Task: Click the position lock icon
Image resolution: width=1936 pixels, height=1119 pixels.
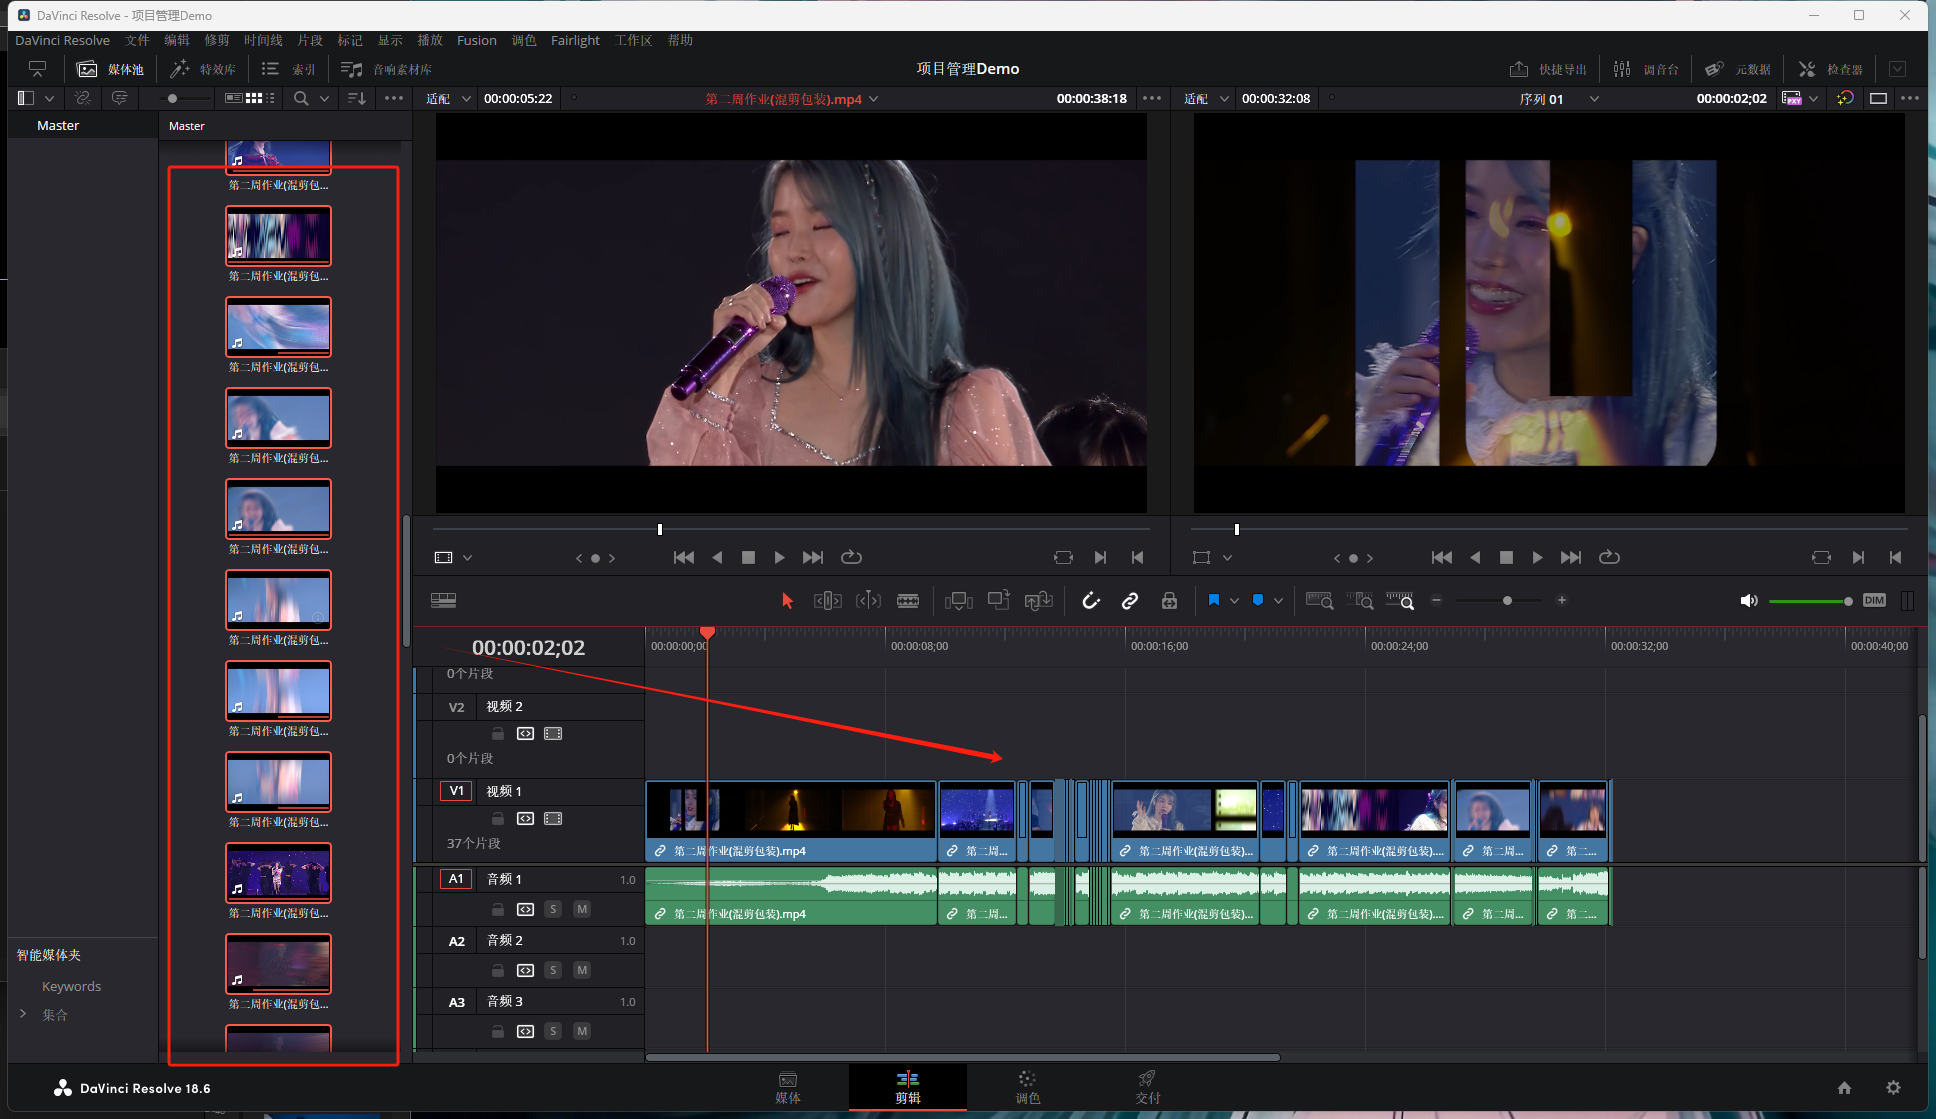Action: click(1169, 600)
